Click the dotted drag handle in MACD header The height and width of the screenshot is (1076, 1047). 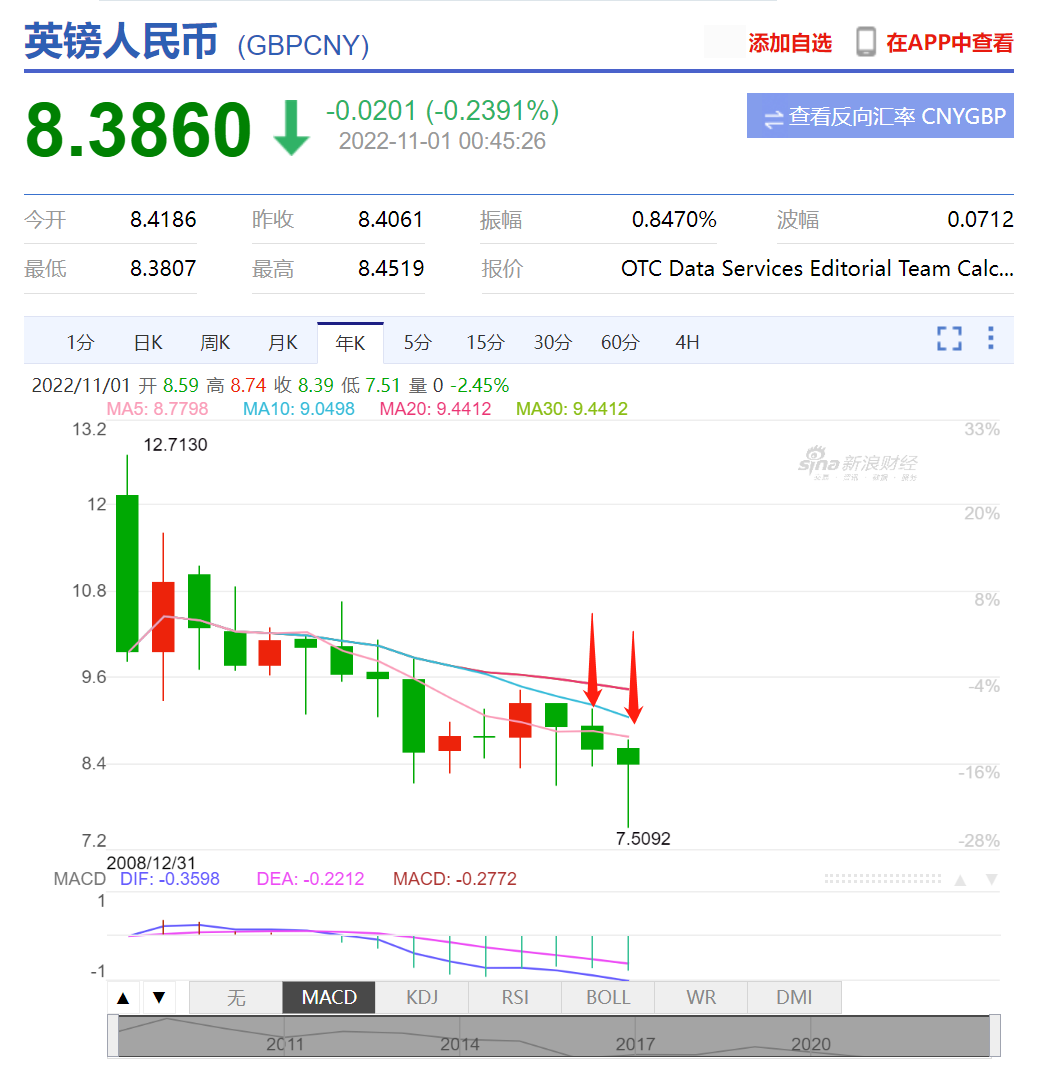pyautogui.click(x=882, y=879)
